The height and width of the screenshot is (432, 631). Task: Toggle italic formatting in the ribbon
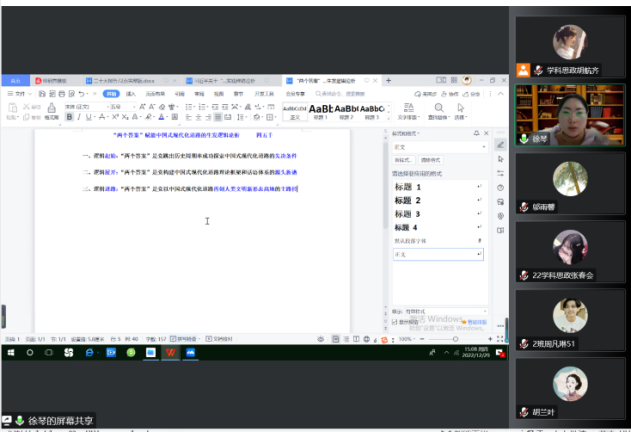tap(80, 117)
